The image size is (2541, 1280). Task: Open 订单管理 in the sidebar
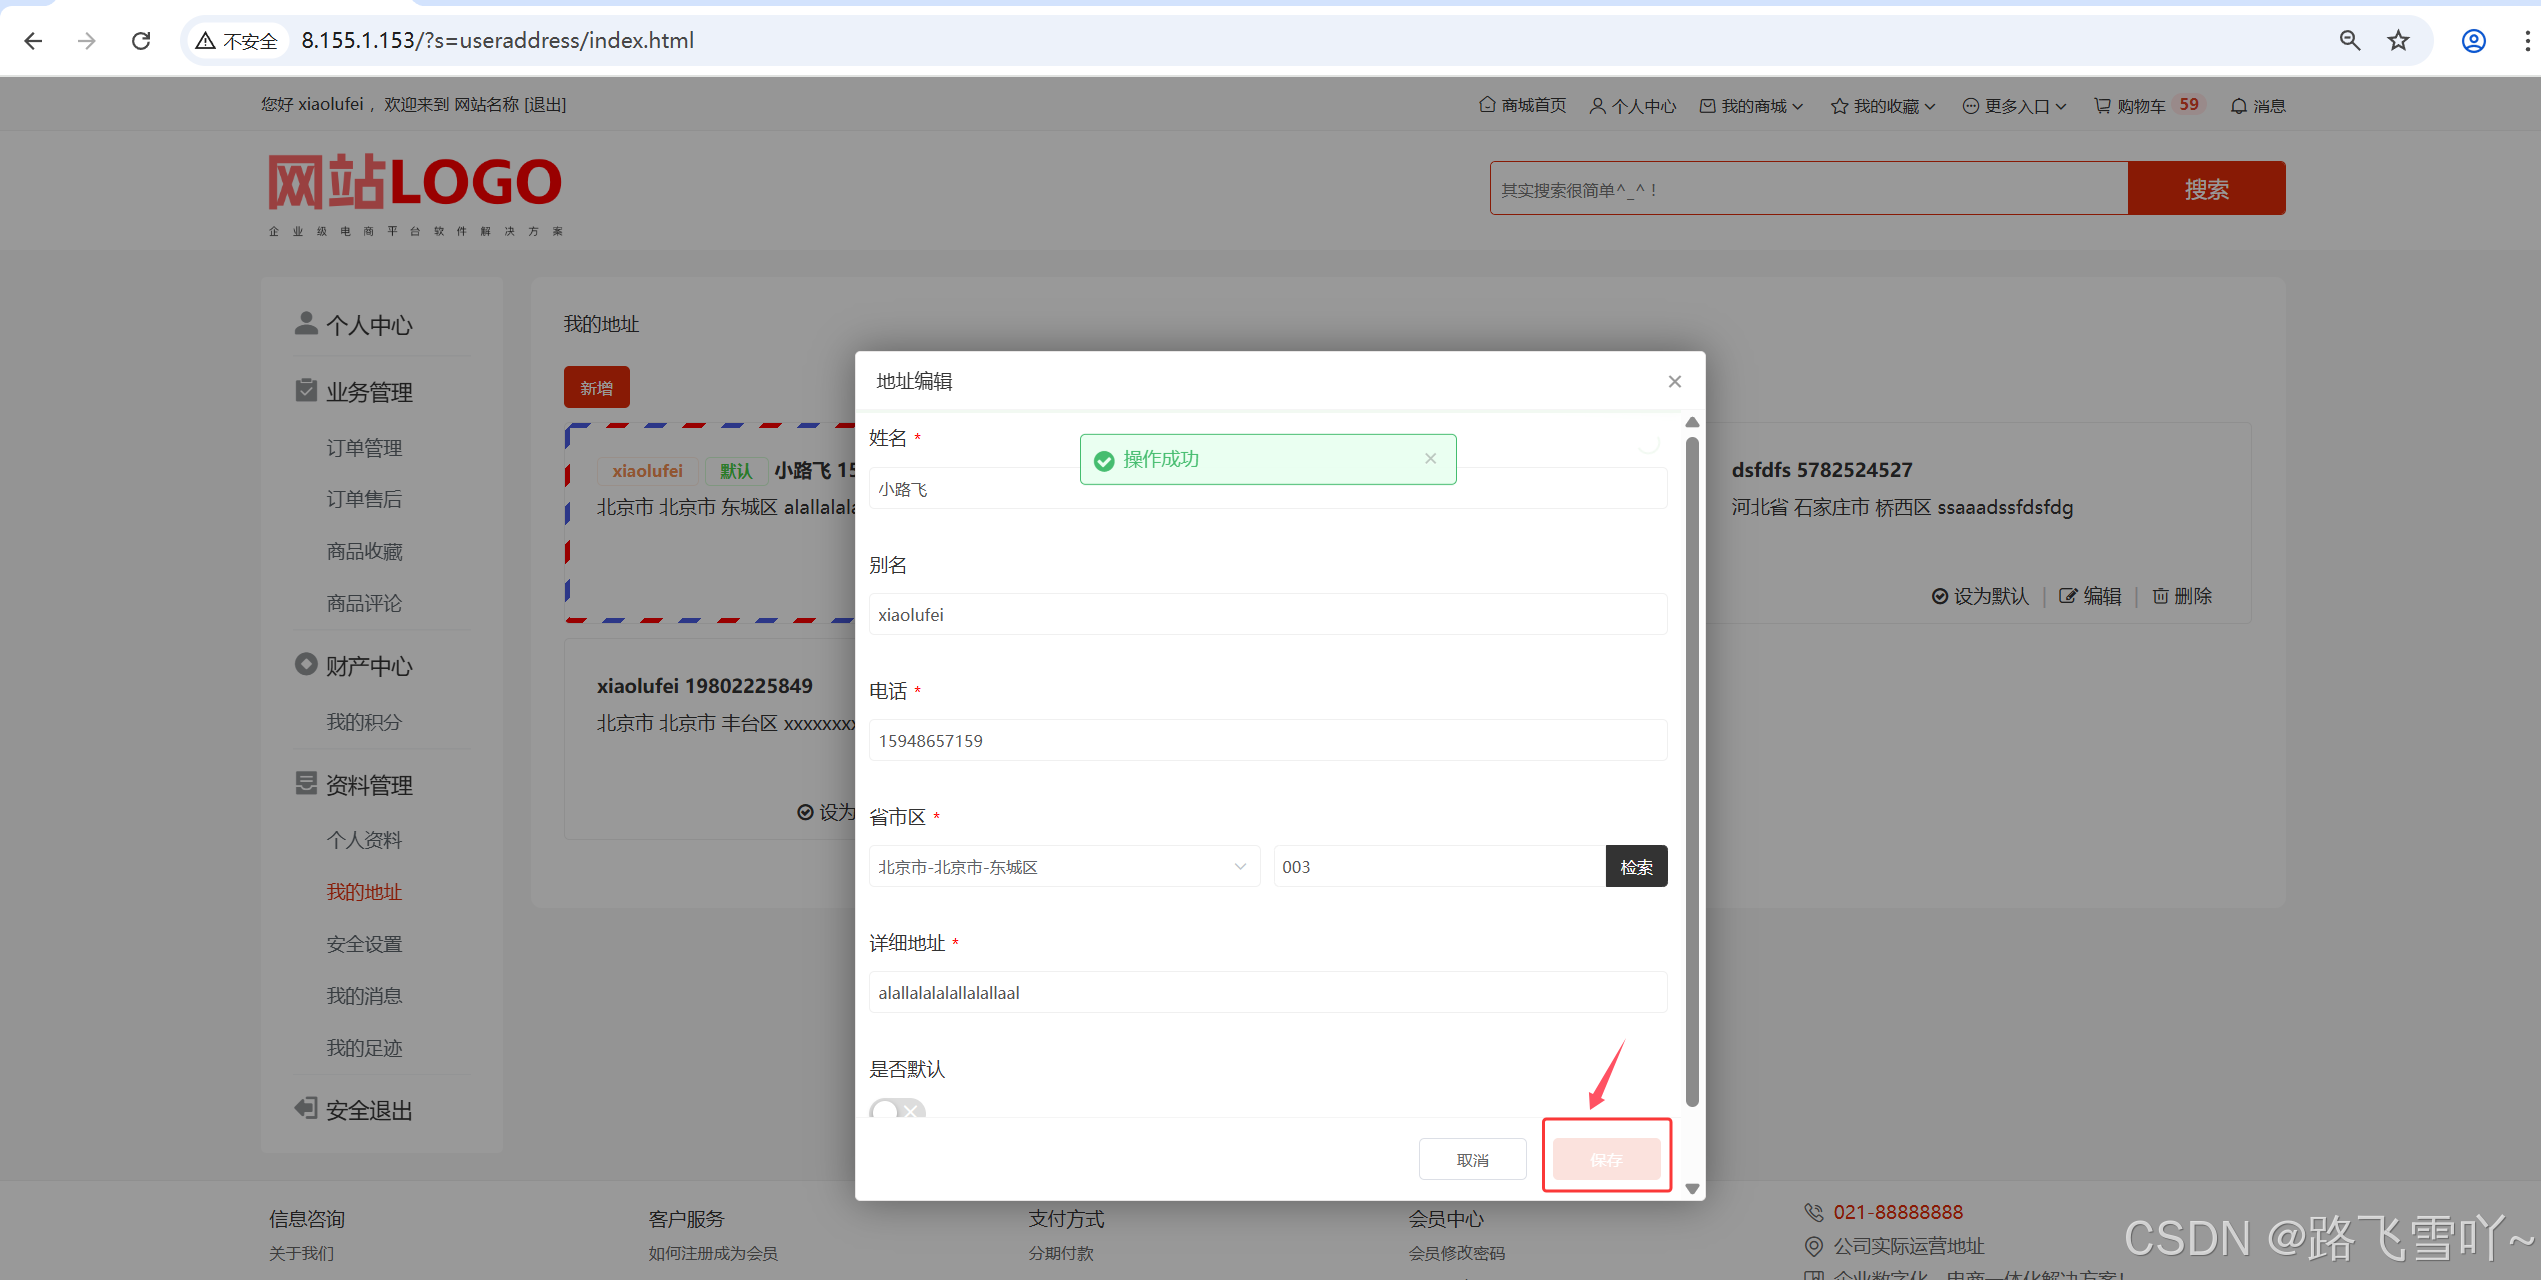(x=364, y=448)
